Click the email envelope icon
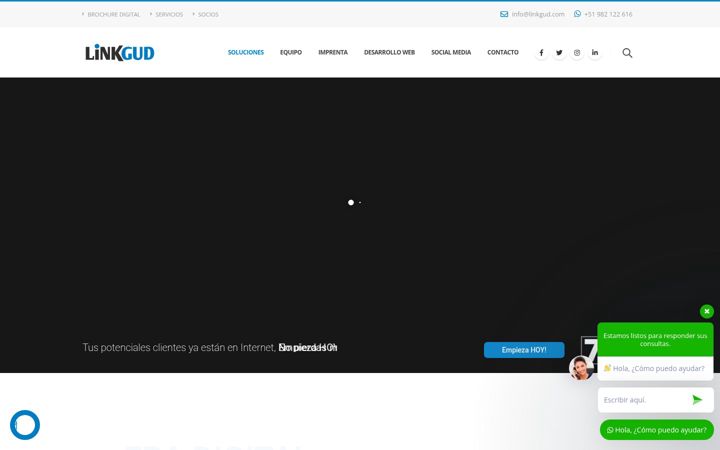The width and height of the screenshot is (720, 450). point(504,14)
